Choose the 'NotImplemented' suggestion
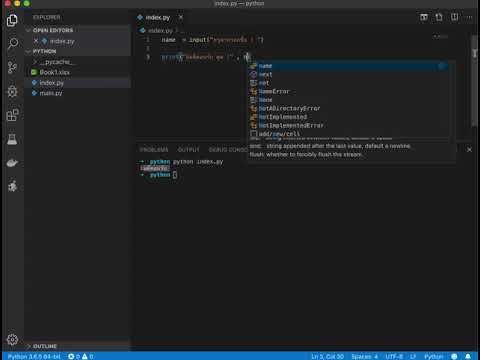Viewport: 480px width, 360px height. pyautogui.click(x=349, y=117)
